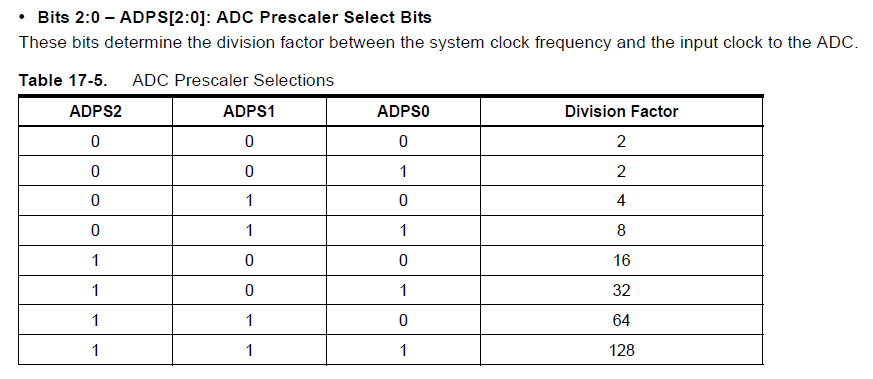Image resolution: width=873 pixels, height=379 pixels.
Task: Click division factor value 32
Action: pos(621,290)
